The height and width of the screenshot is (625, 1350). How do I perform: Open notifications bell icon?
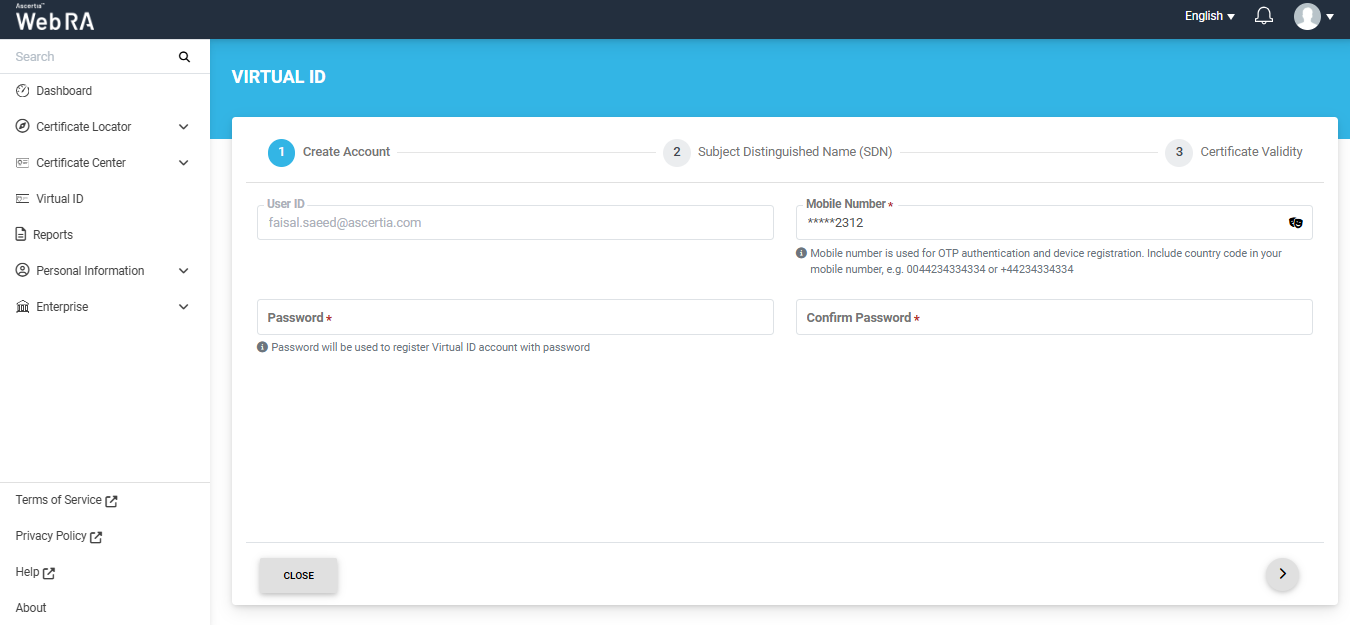point(1264,16)
